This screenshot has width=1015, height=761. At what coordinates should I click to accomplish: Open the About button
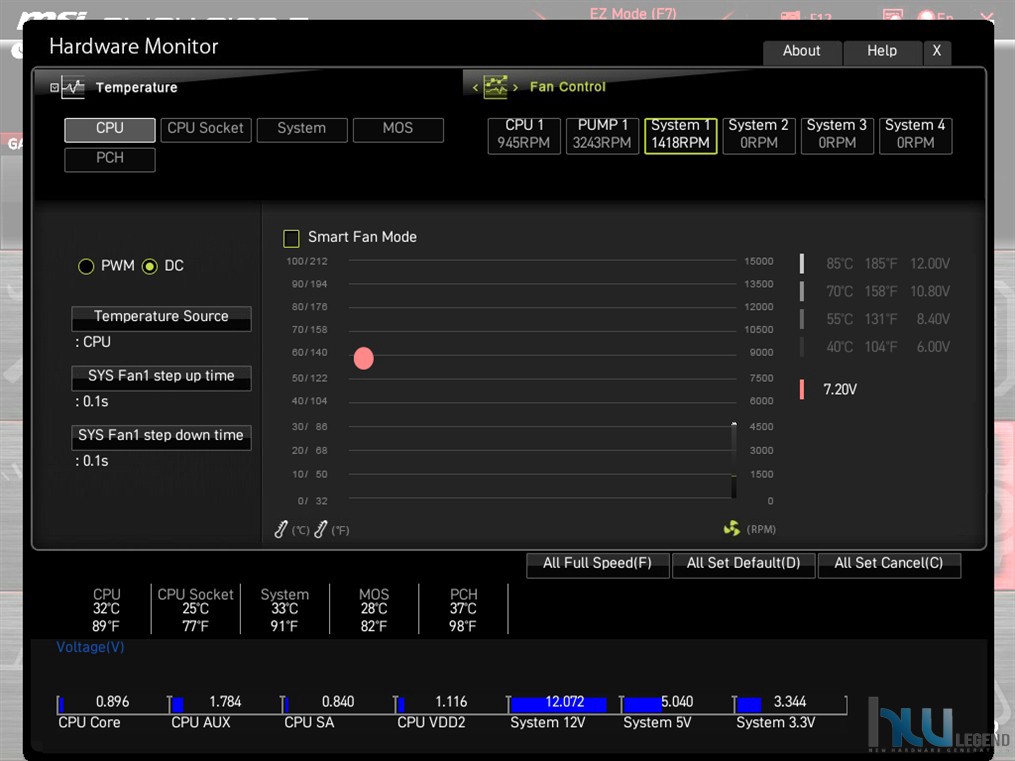[802, 52]
